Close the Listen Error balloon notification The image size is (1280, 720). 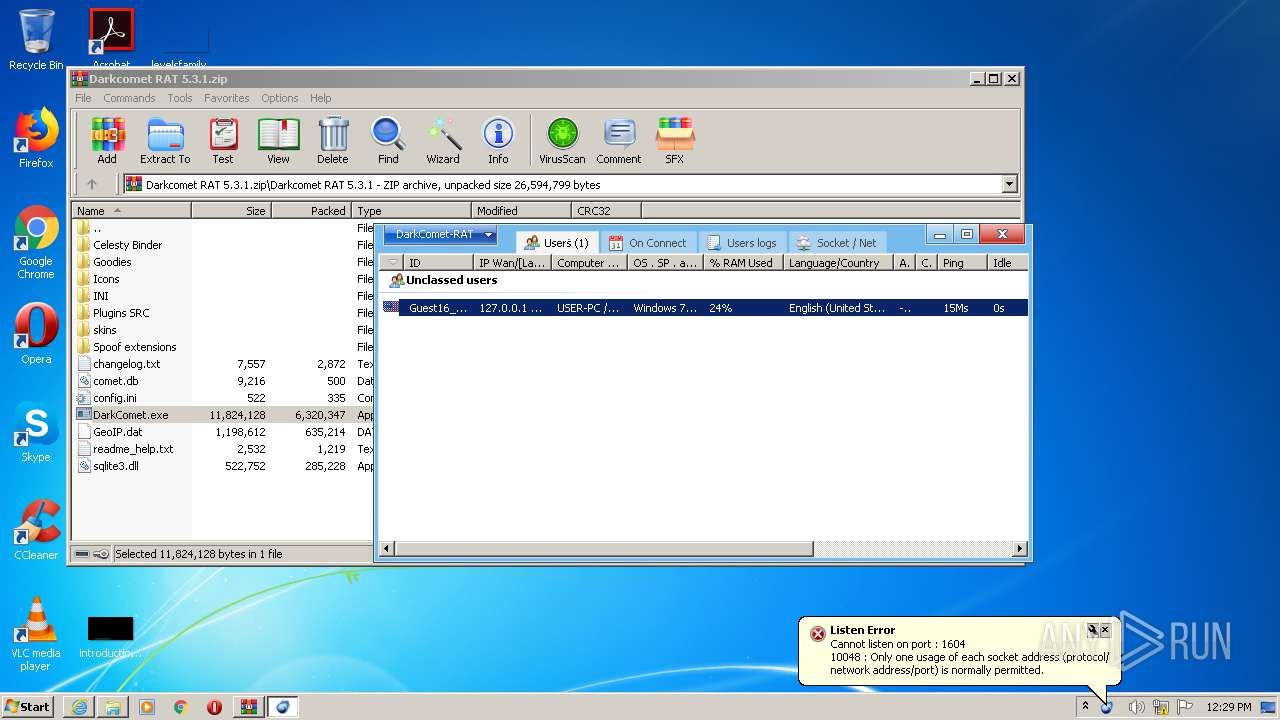(x=1105, y=630)
